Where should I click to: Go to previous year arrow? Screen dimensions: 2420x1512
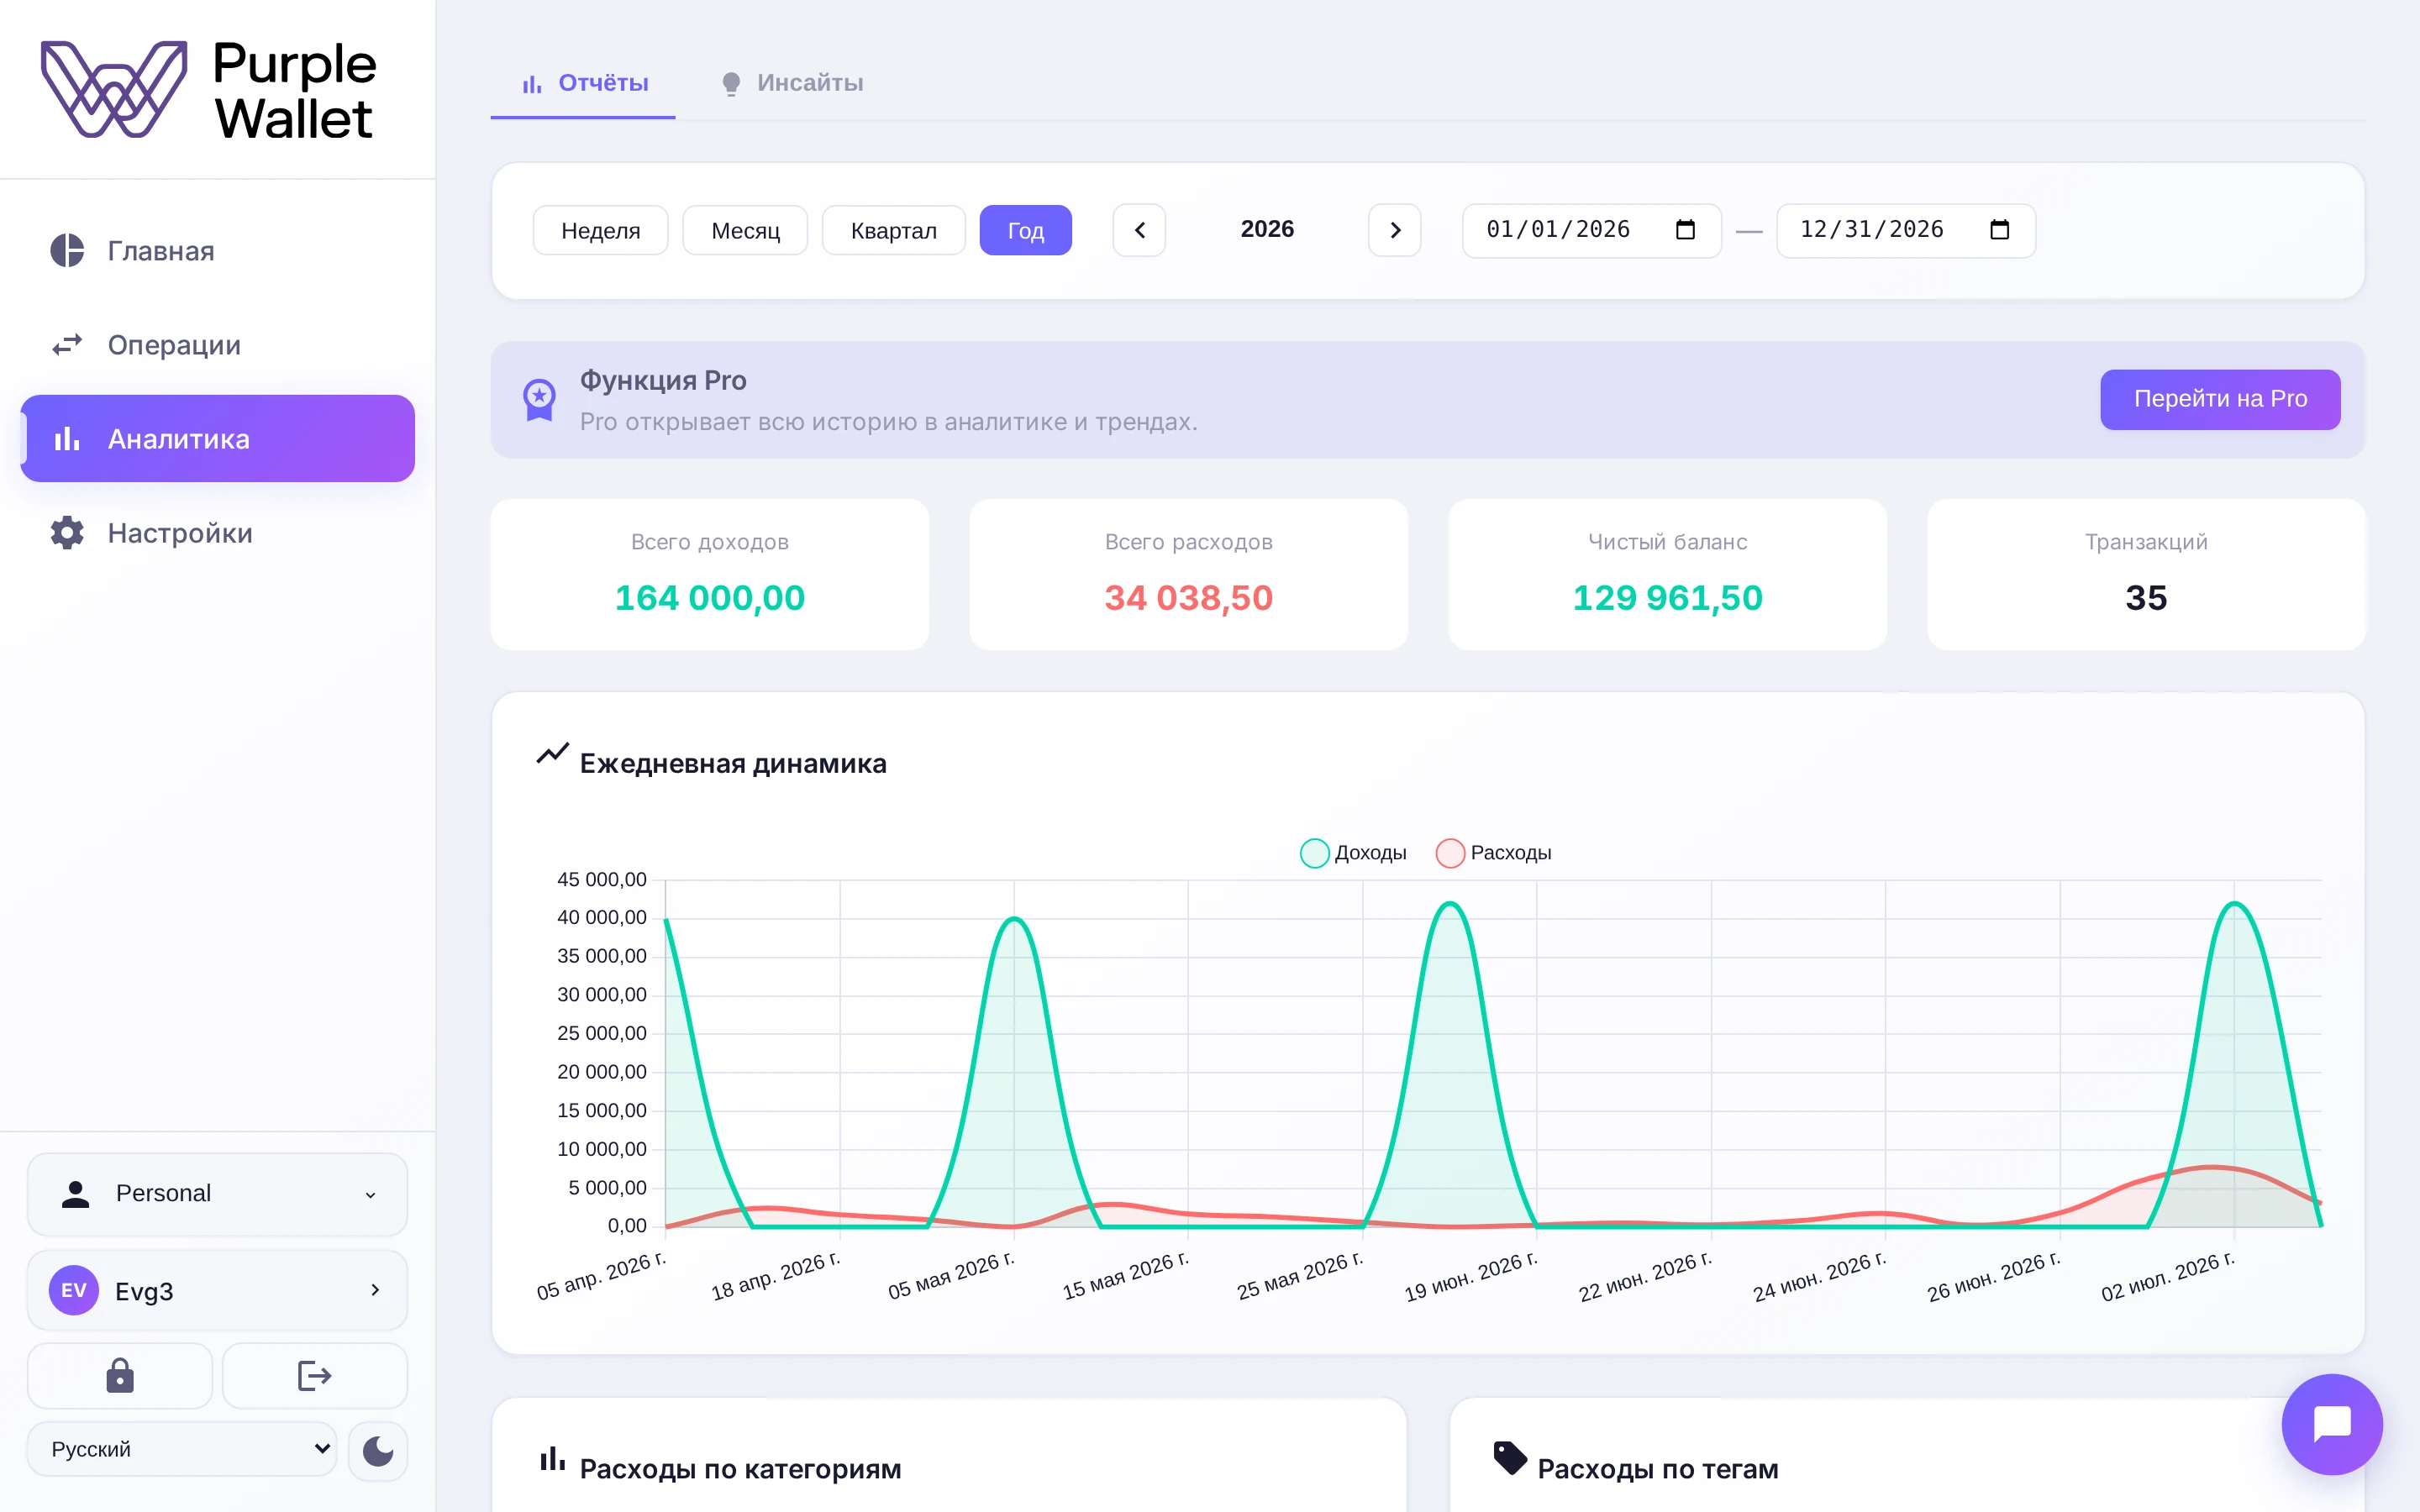[1139, 230]
